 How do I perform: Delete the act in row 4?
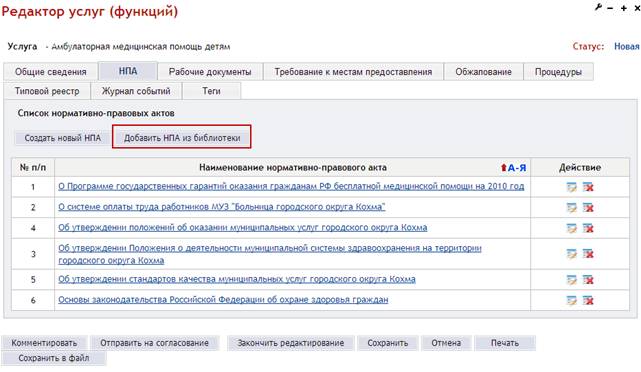[x=588, y=228]
